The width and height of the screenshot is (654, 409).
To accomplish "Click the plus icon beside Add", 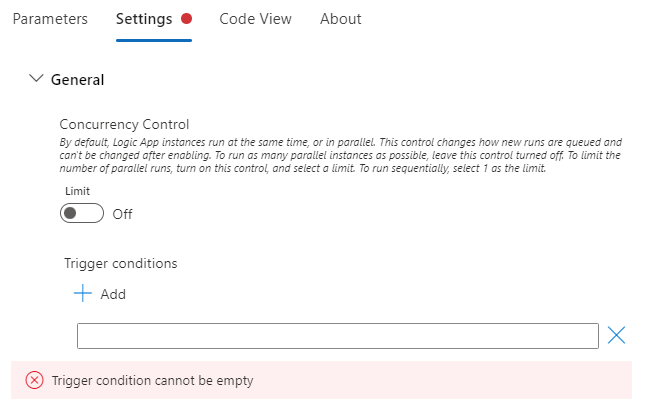I will click(82, 294).
